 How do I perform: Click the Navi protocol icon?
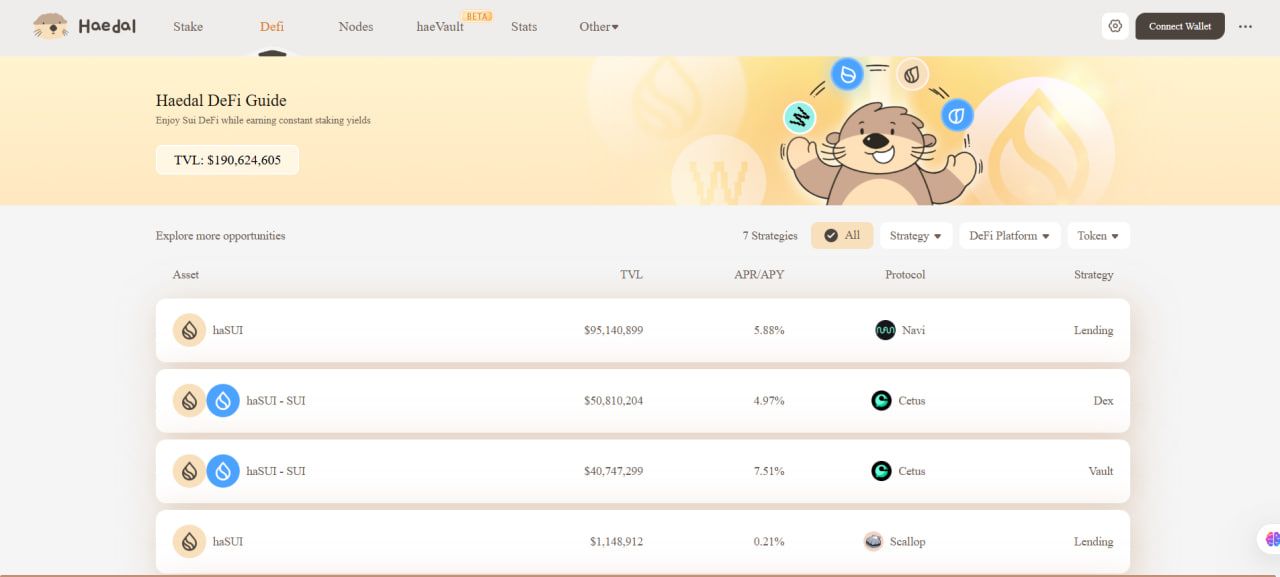point(885,330)
